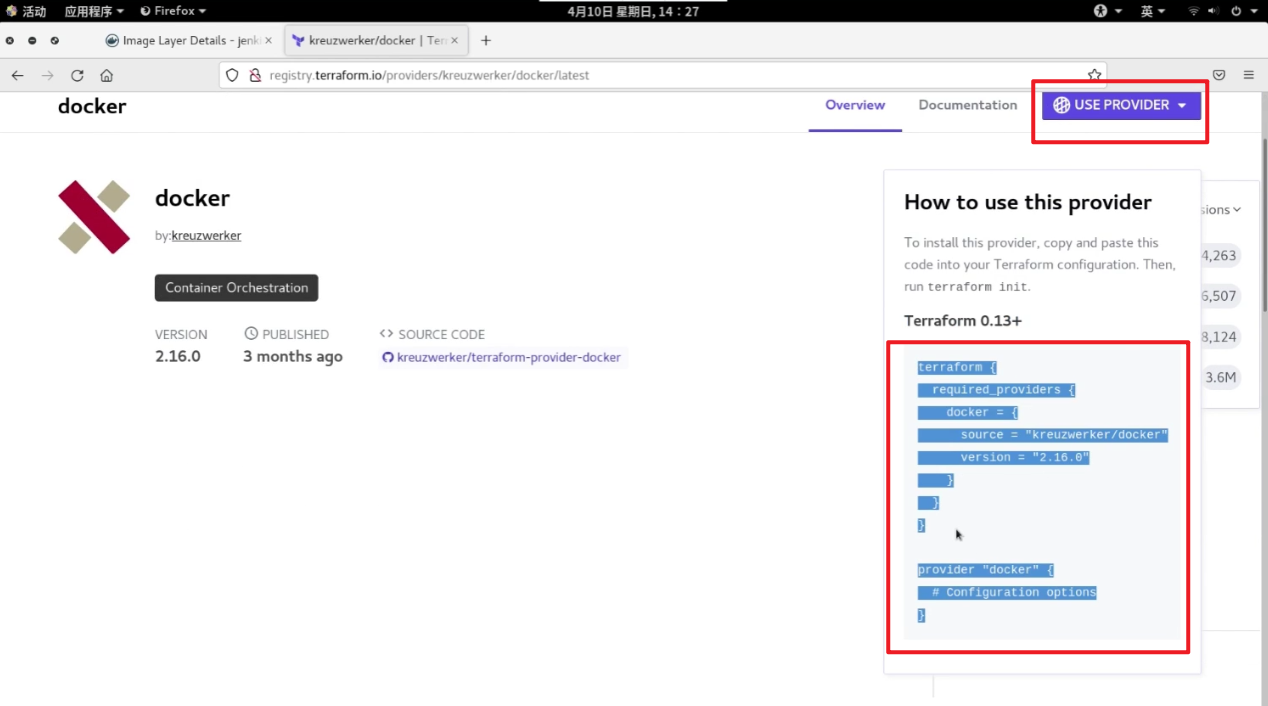The height and width of the screenshot is (706, 1268).
Task: Expand the 应用程序 applications menu
Action: [94, 11]
